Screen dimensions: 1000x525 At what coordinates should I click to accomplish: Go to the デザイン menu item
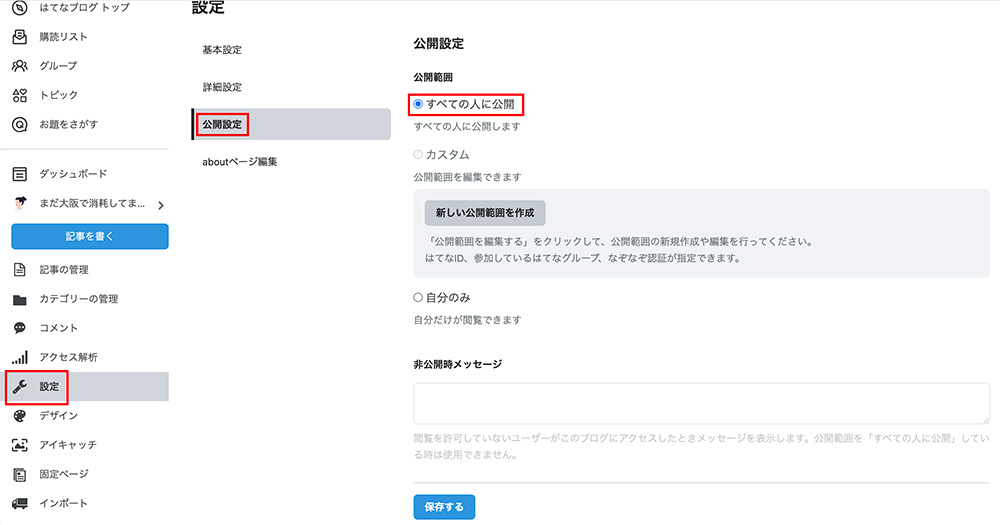[x=59, y=415]
